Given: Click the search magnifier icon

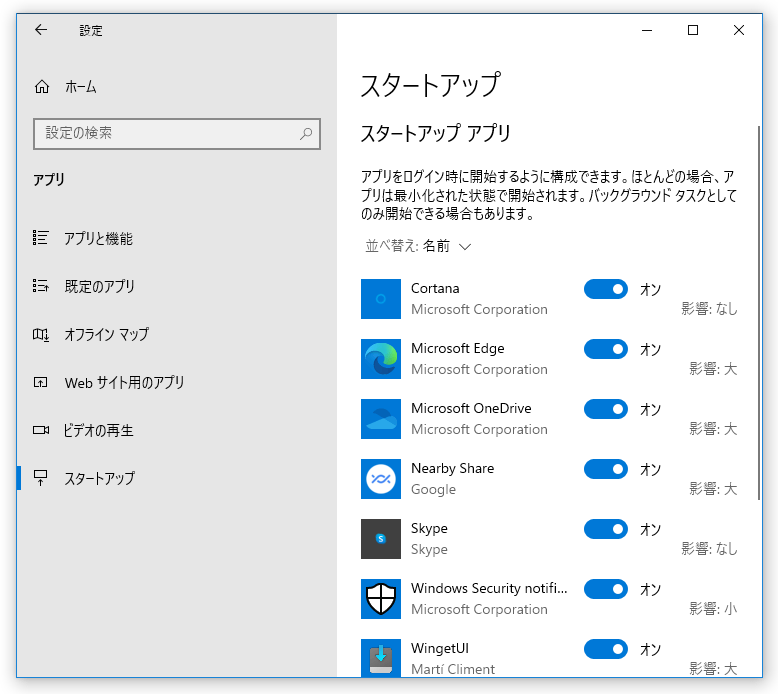Looking at the screenshot, I should (306, 133).
